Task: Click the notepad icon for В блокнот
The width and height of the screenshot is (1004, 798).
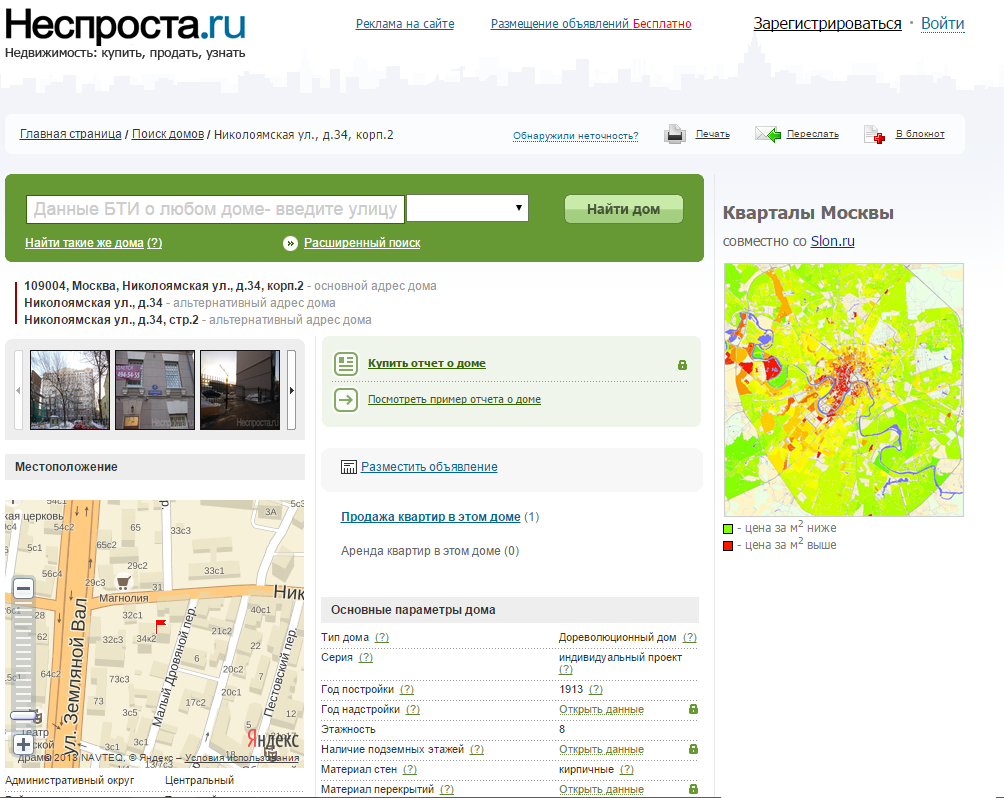Action: pos(874,134)
